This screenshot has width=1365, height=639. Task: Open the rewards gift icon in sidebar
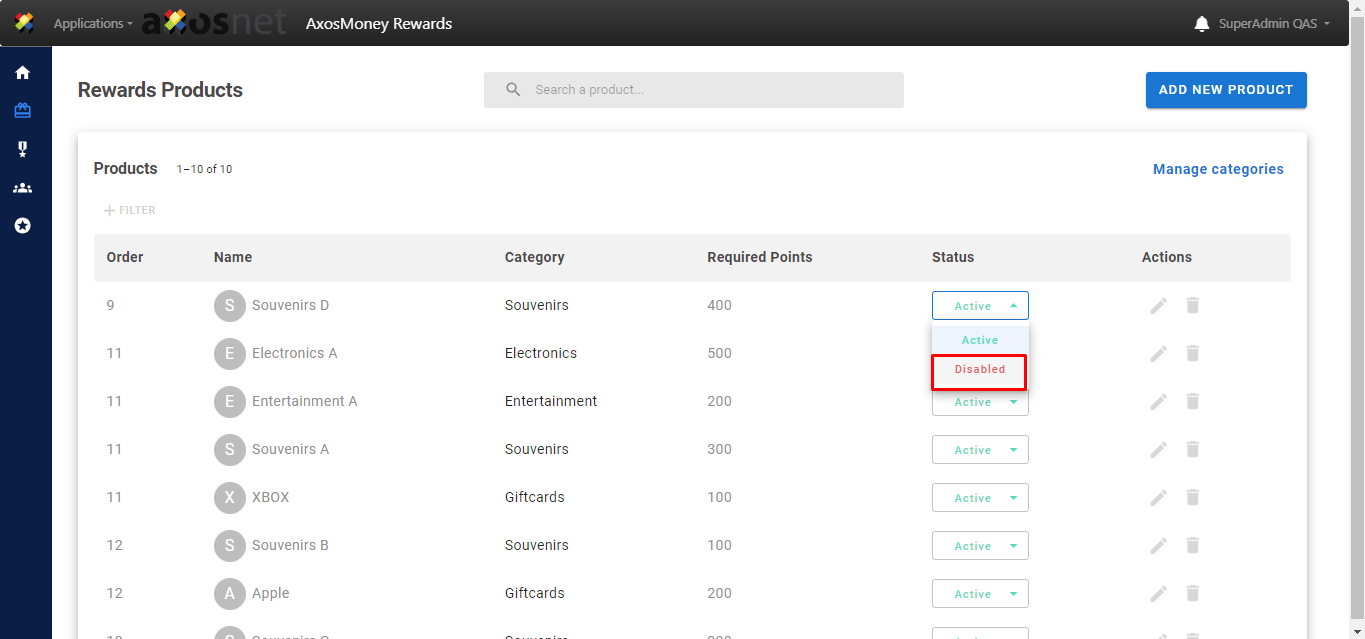click(22, 111)
